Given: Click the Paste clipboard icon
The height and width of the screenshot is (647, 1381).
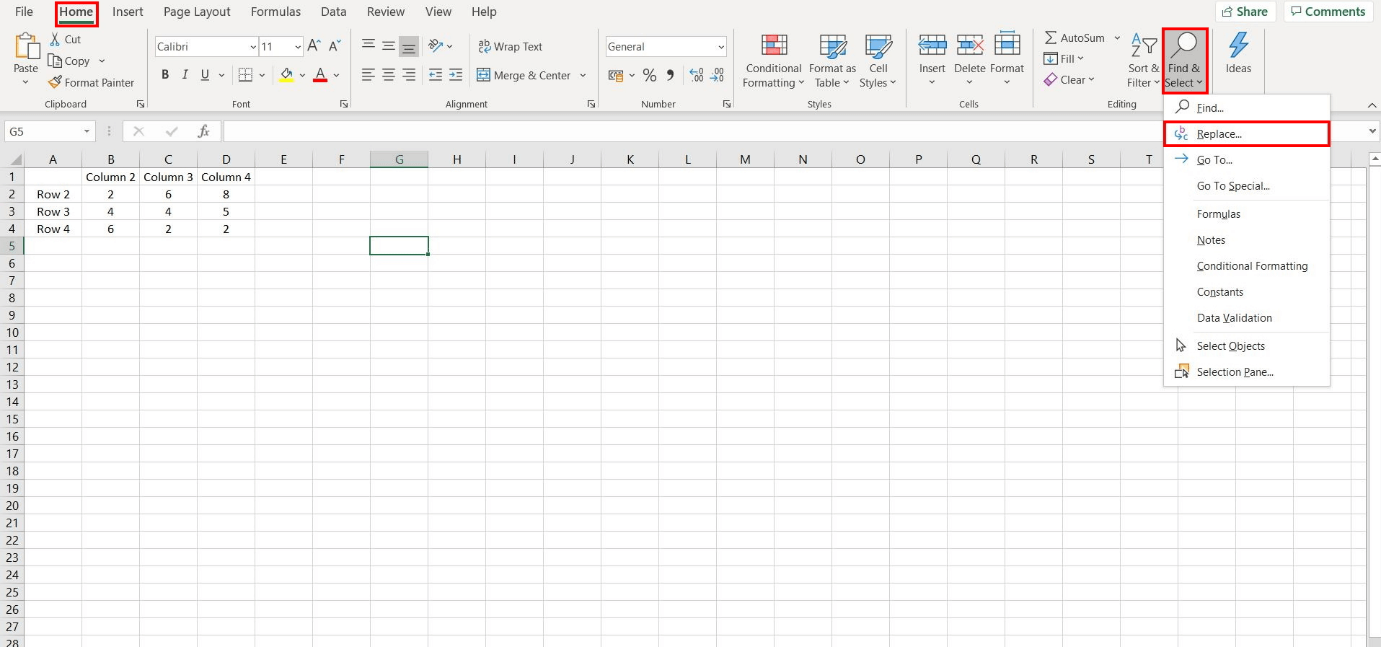Looking at the screenshot, I should click(26, 47).
